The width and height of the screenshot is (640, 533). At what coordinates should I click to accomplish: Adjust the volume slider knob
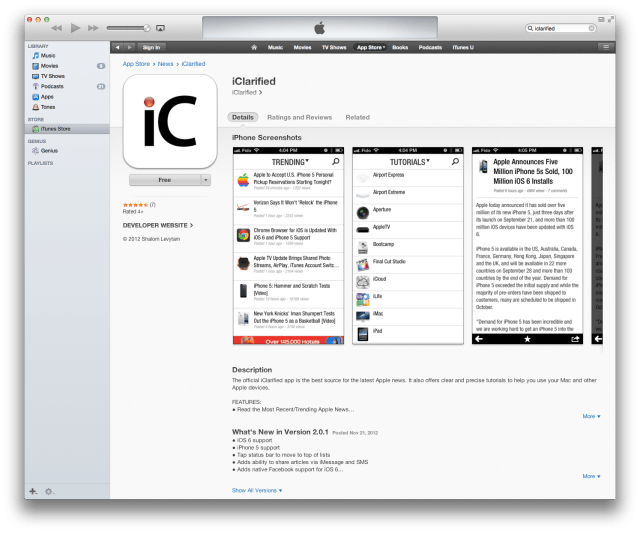coord(147,28)
